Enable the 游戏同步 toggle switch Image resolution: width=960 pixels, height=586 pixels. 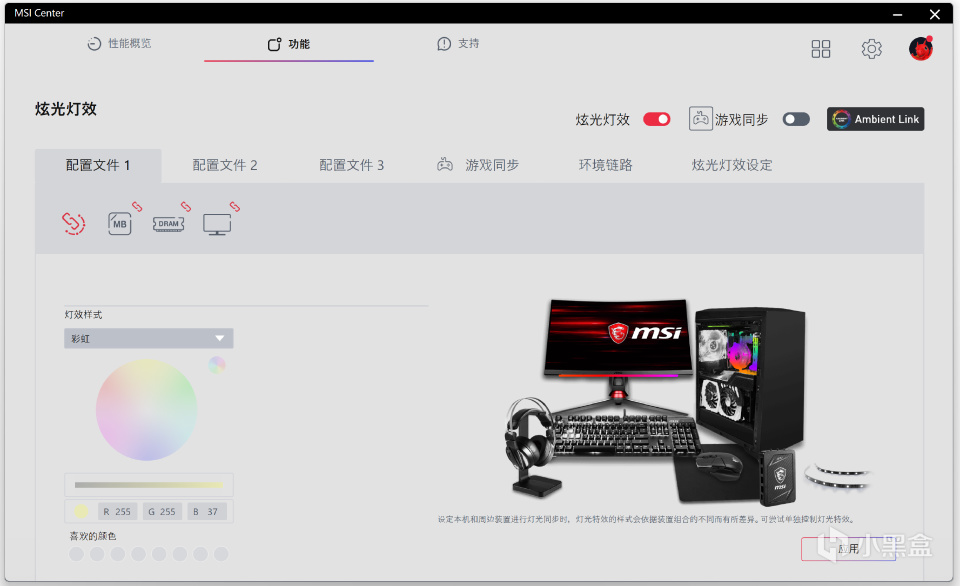click(796, 119)
